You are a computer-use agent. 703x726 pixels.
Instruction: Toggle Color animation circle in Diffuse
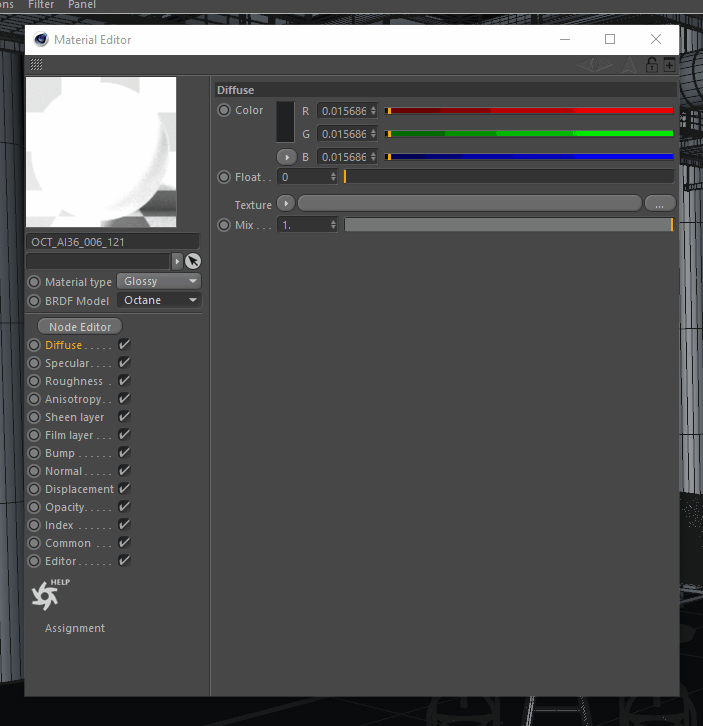[x=224, y=110]
